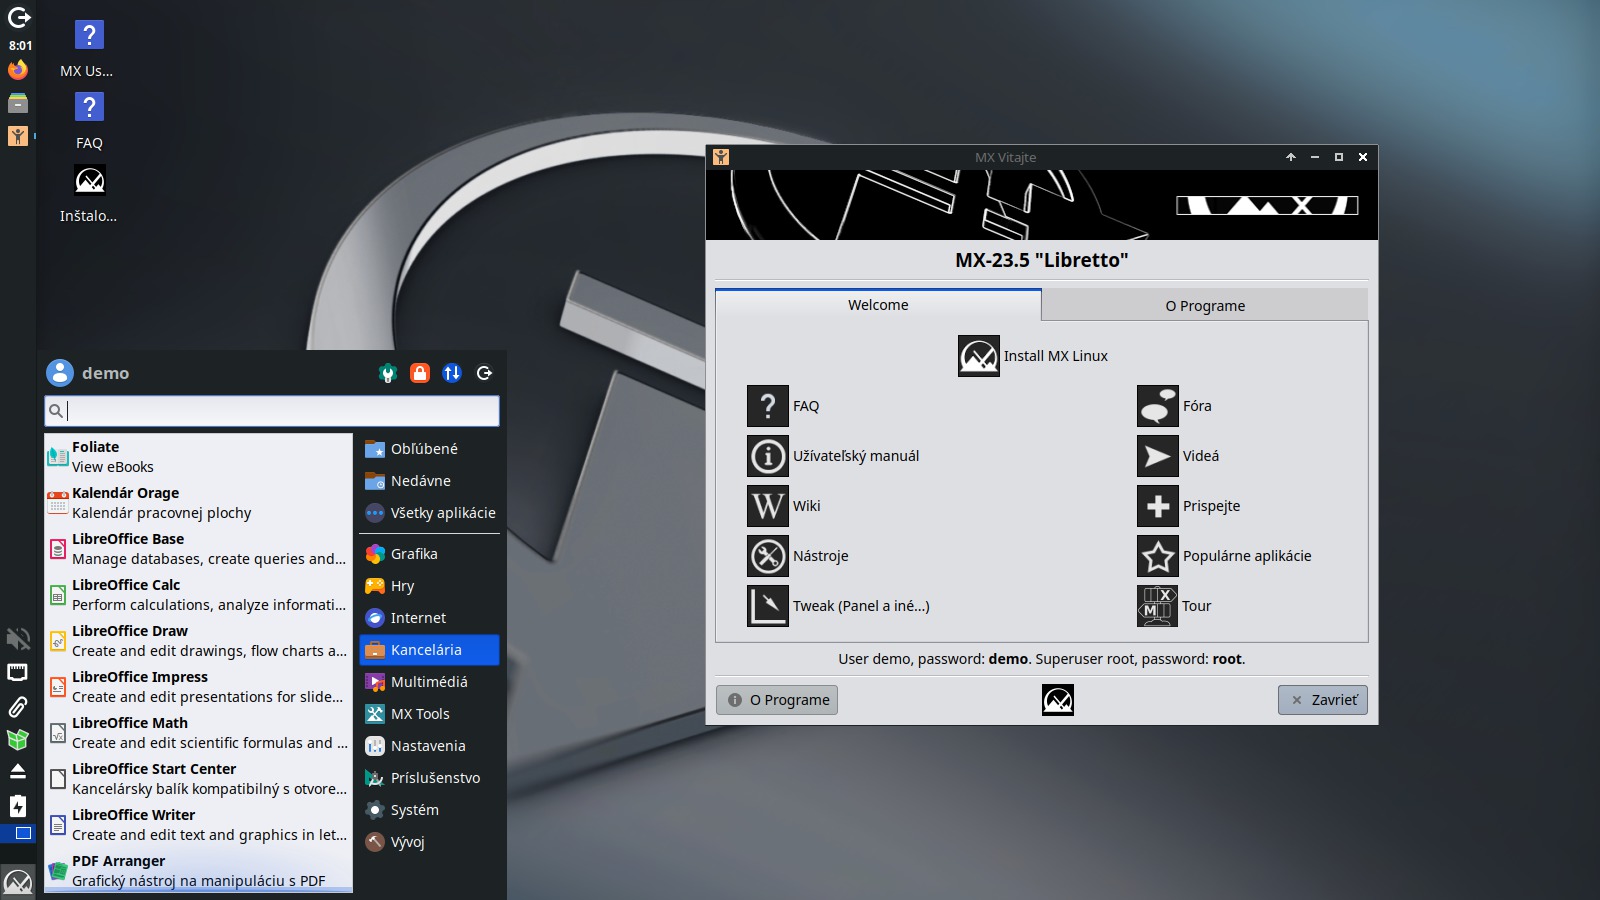Select the Vývoj category

pyautogui.click(x=430, y=842)
